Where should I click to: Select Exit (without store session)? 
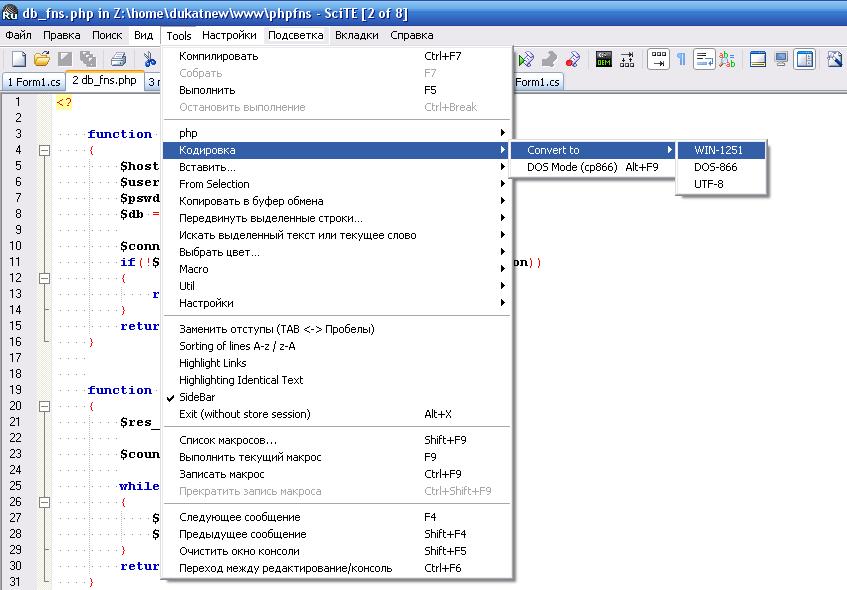pos(338,414)
